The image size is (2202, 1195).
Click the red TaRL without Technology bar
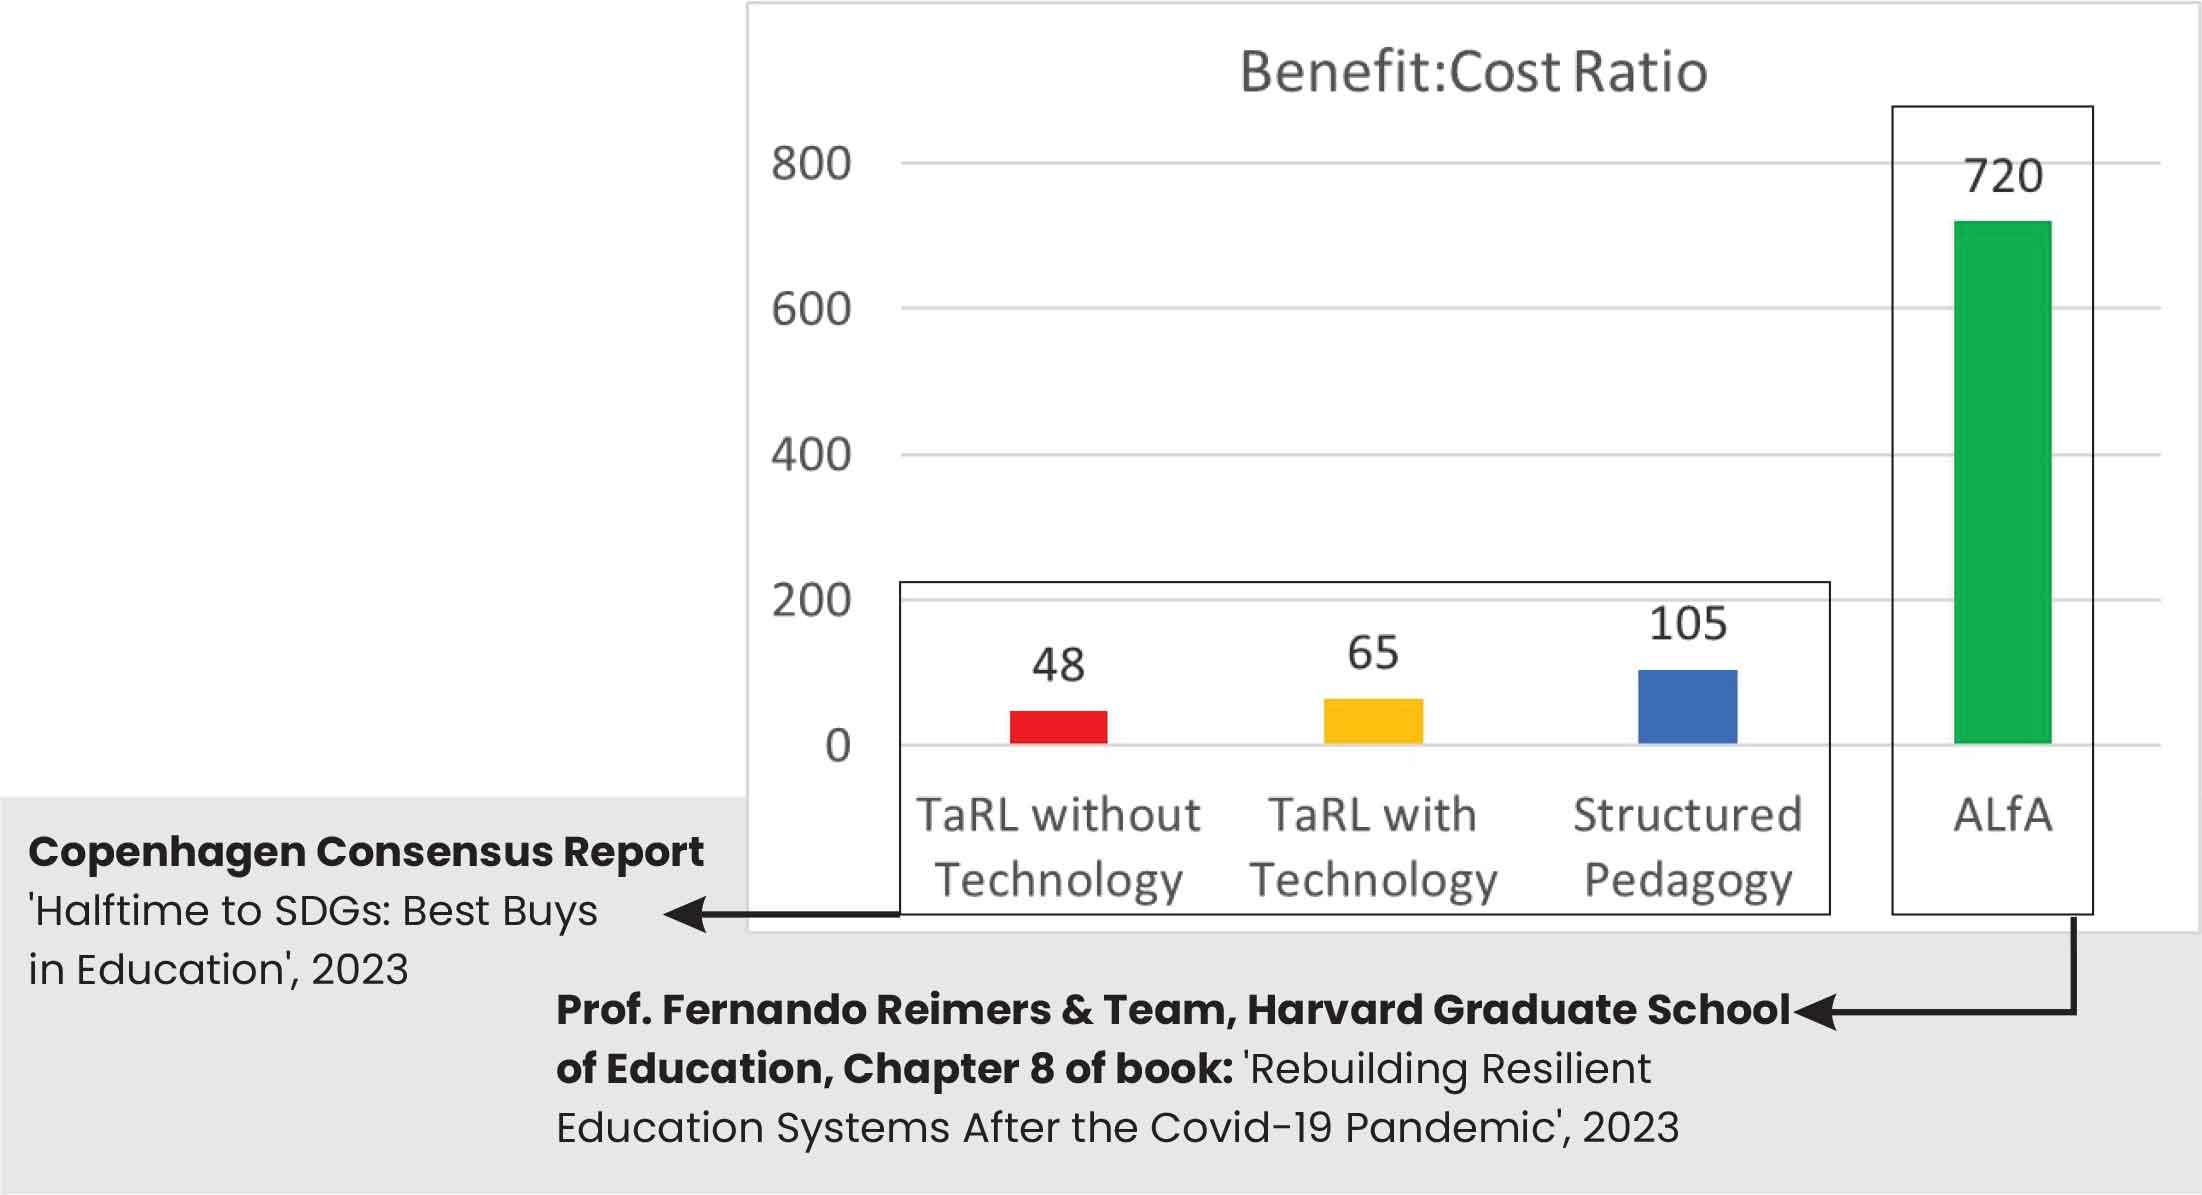tap(1058, 727)
